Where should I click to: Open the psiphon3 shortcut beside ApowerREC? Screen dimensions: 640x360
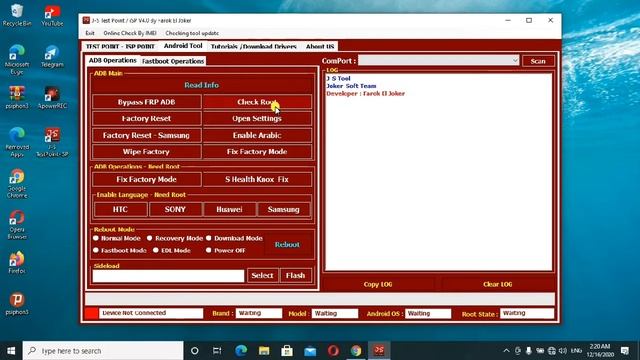17,97
